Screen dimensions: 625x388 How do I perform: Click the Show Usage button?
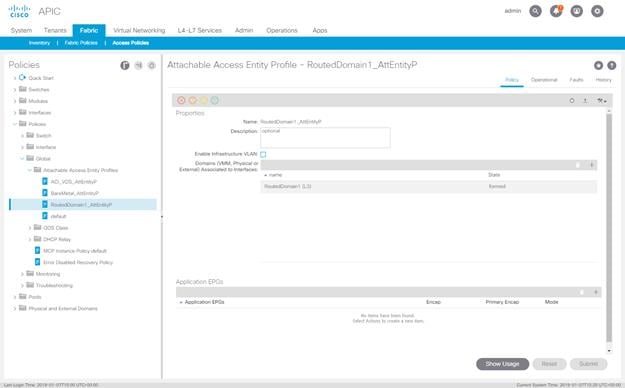coord(503,364)
